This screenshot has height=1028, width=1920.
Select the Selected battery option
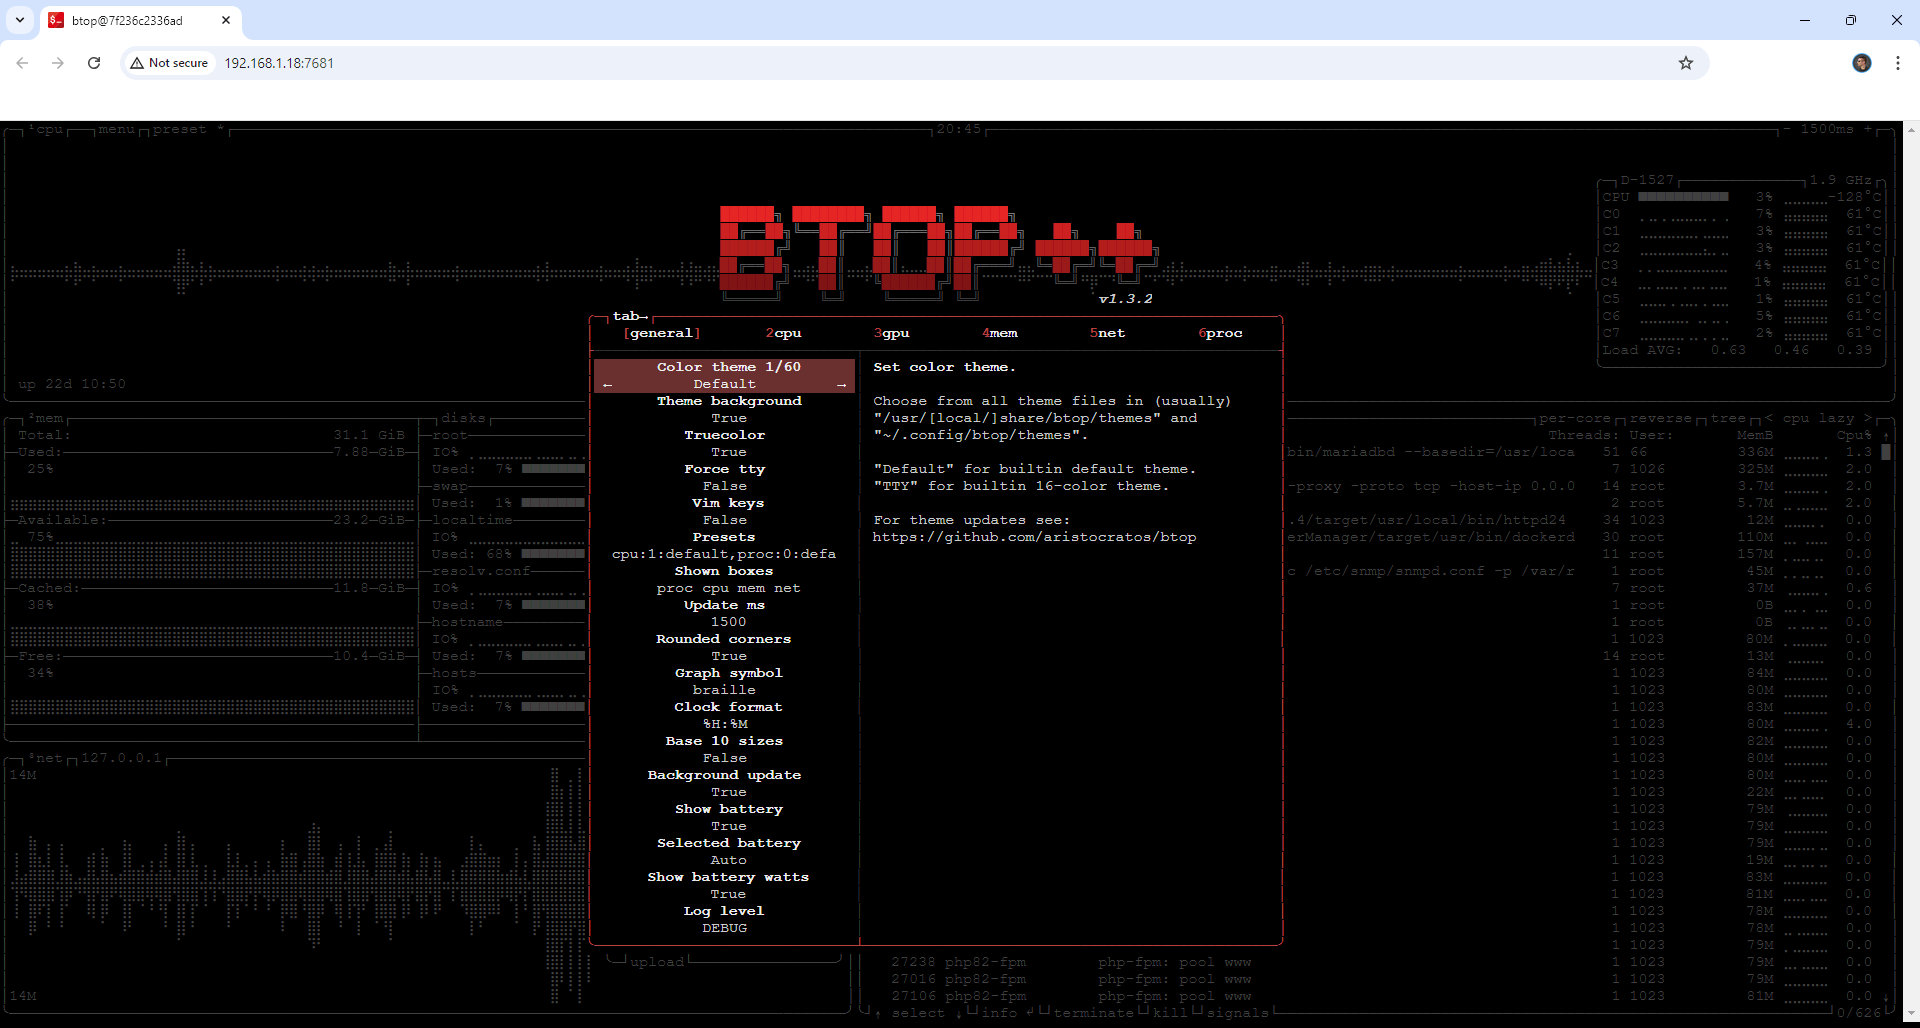click(x=729, y=843)
